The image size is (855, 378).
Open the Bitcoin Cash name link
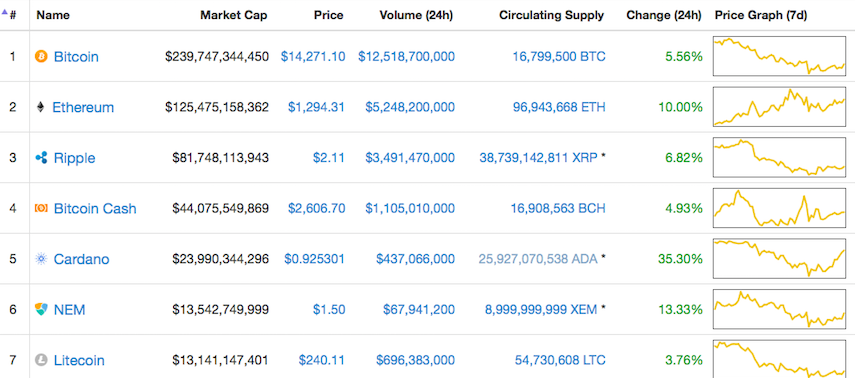[x=95, y=208]
